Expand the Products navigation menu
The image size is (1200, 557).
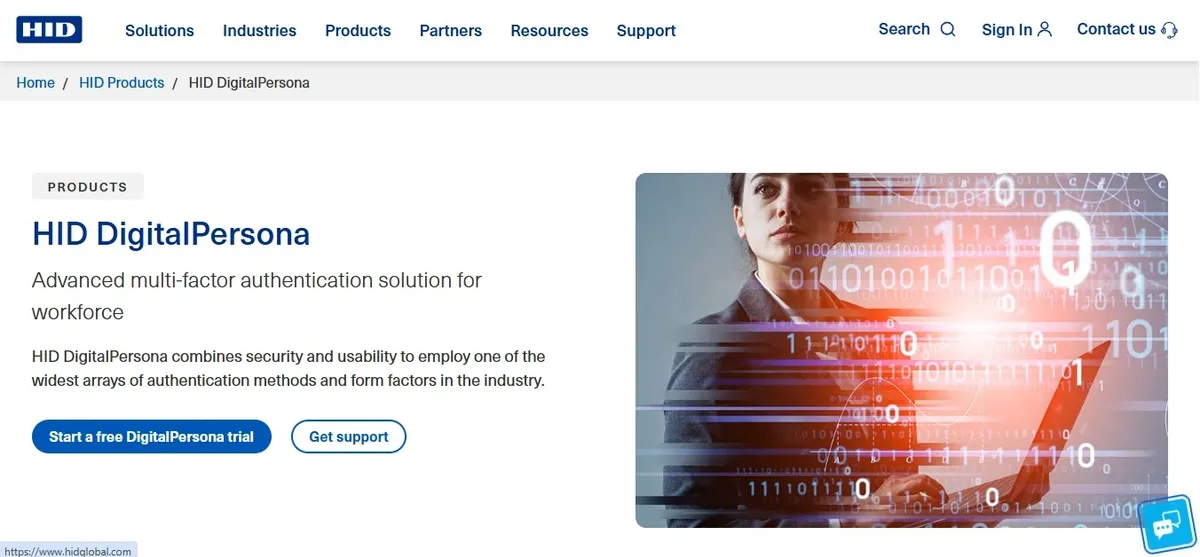pos(358,31)
